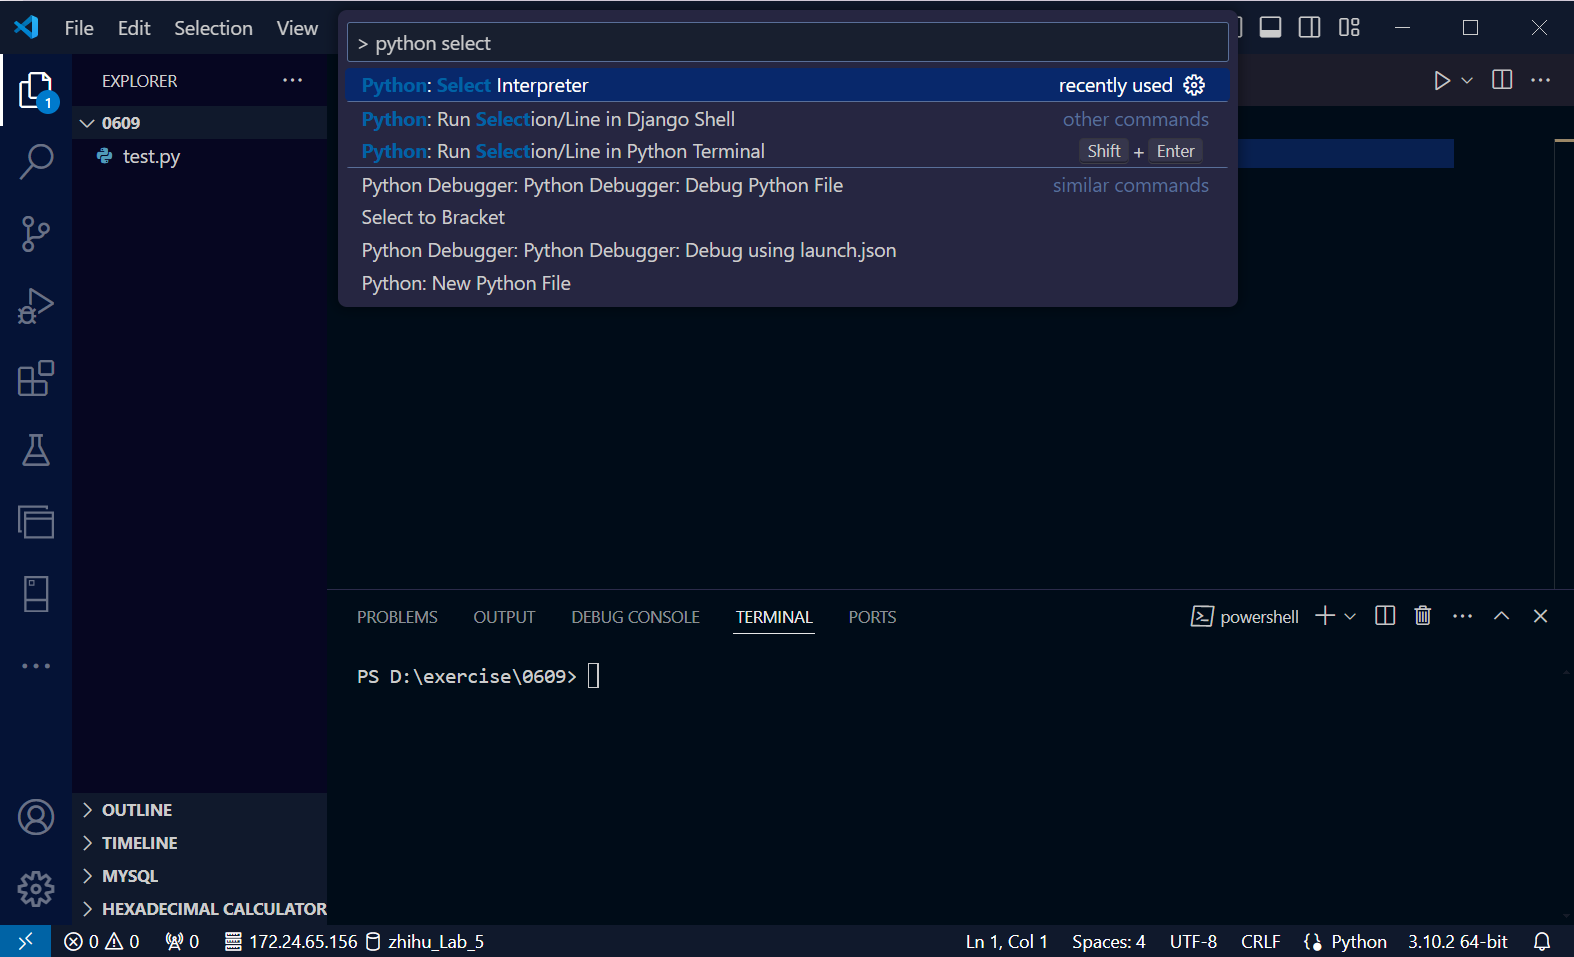Toggle the secondary side bar layout button
The width and height of the screenshot is (1574, 957).
pos(1309,27)
